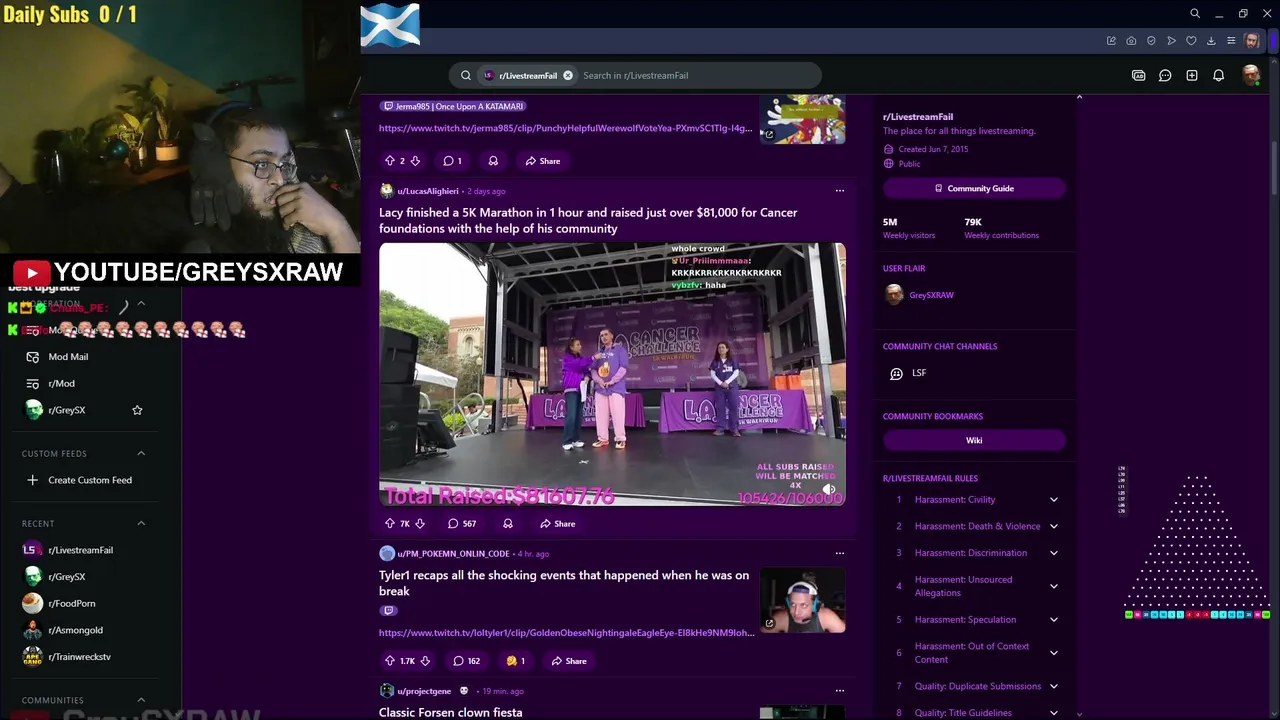Image resolution: width=1280 pixels, height=720 pixels.
Task: Give award on the Lacy marathon post
Action: [508, 524]
